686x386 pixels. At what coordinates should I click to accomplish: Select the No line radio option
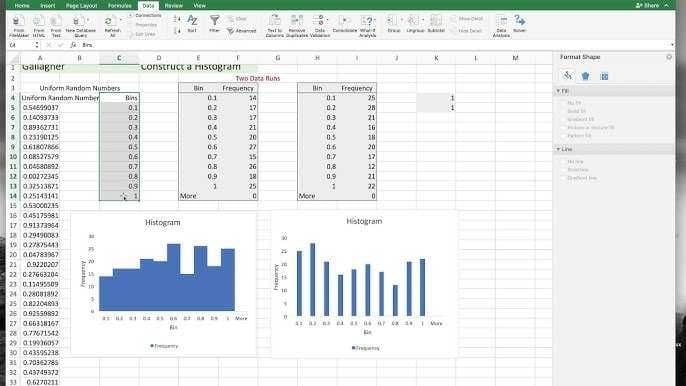[x=563, y=161]
